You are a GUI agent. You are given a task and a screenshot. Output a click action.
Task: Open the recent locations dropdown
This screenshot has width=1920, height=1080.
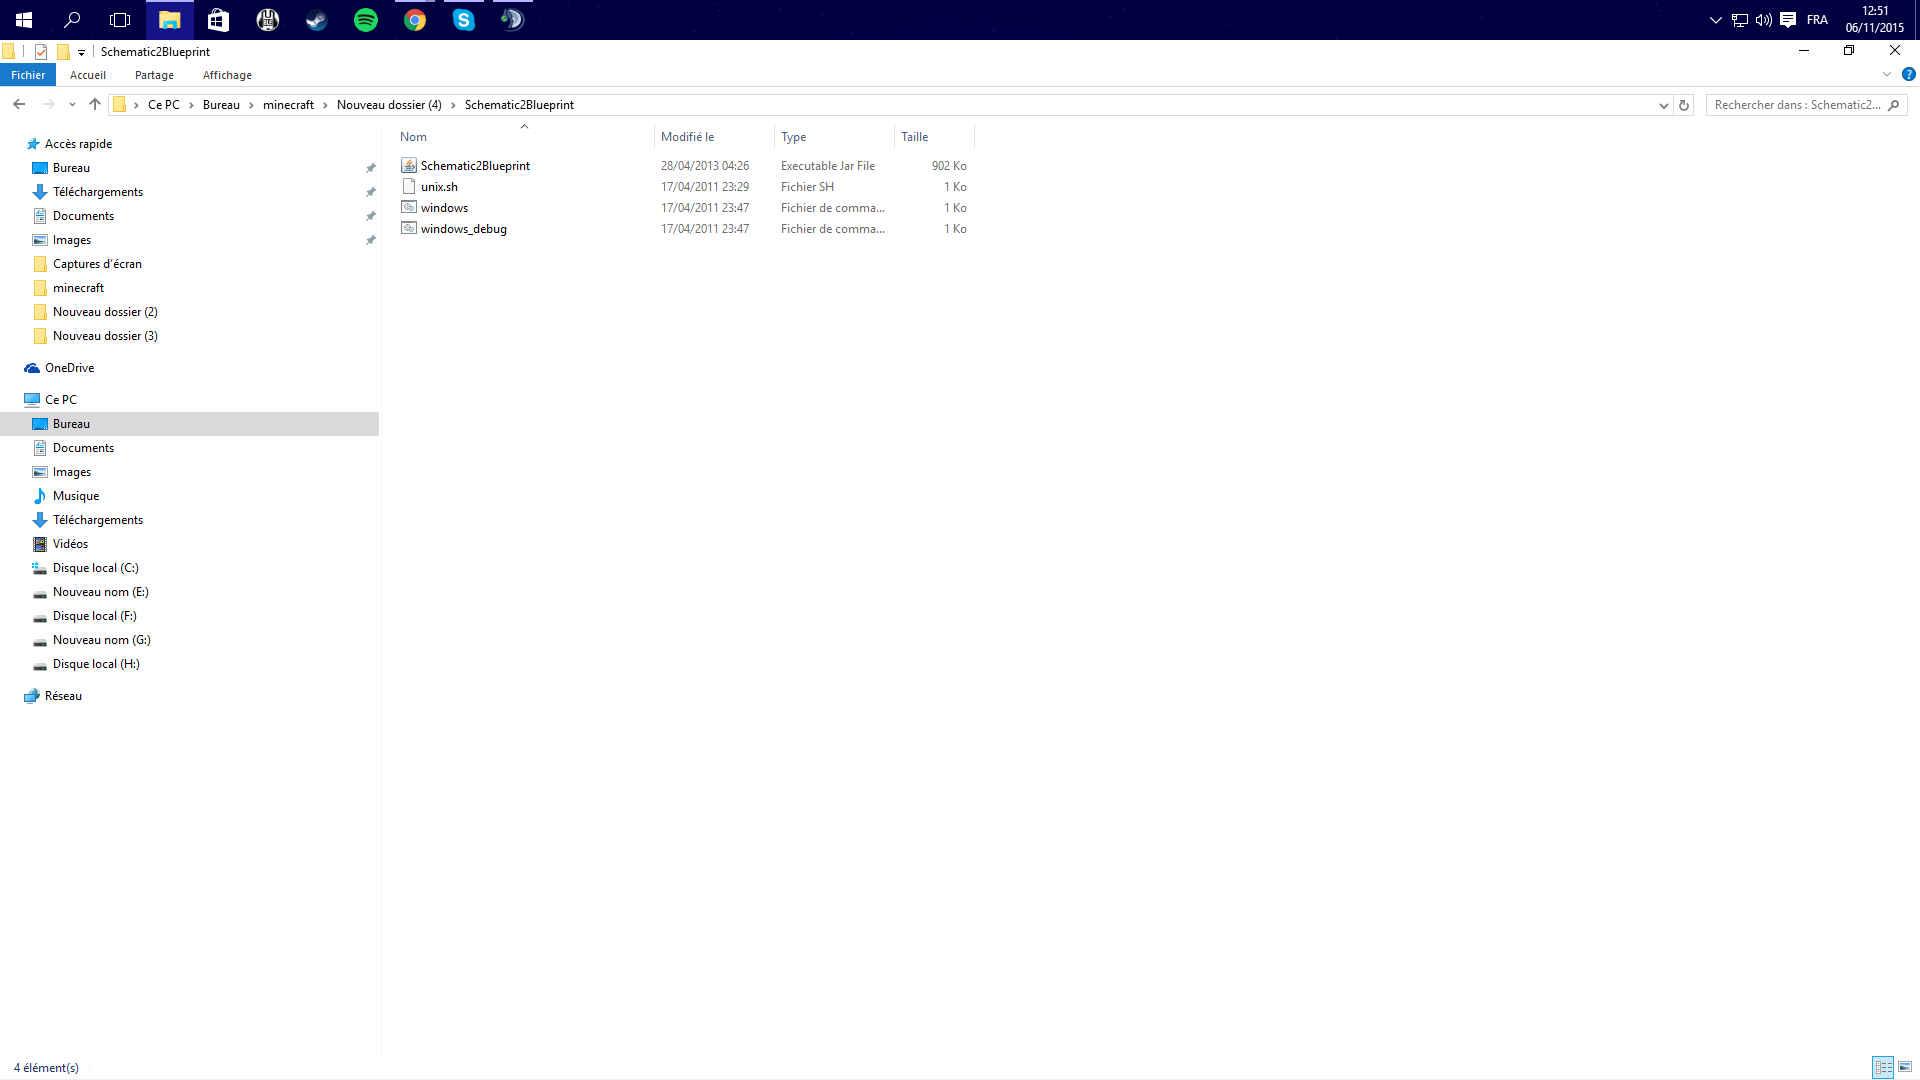point(72,105)
